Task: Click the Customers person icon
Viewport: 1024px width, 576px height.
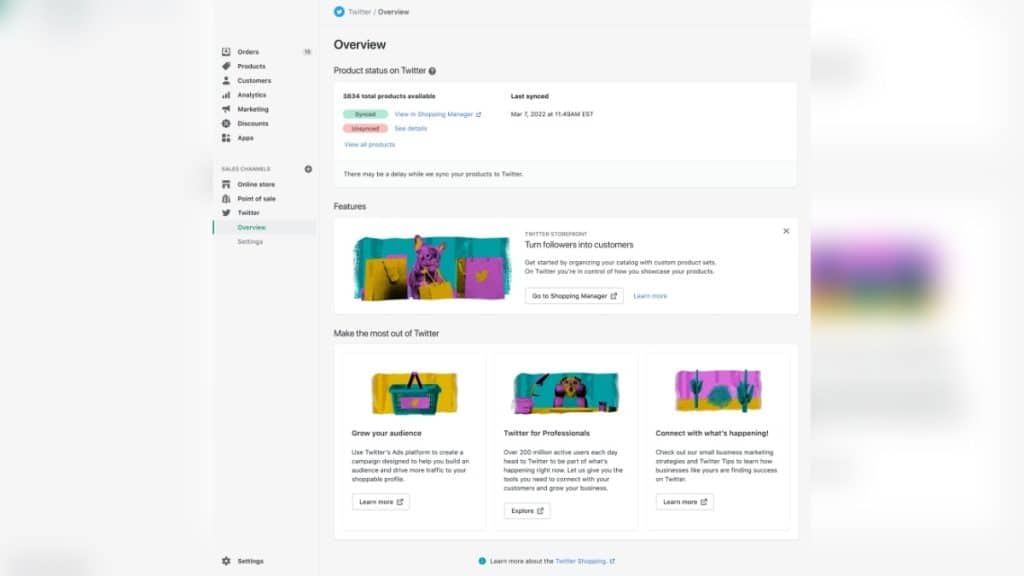Action: coord(226,80)
